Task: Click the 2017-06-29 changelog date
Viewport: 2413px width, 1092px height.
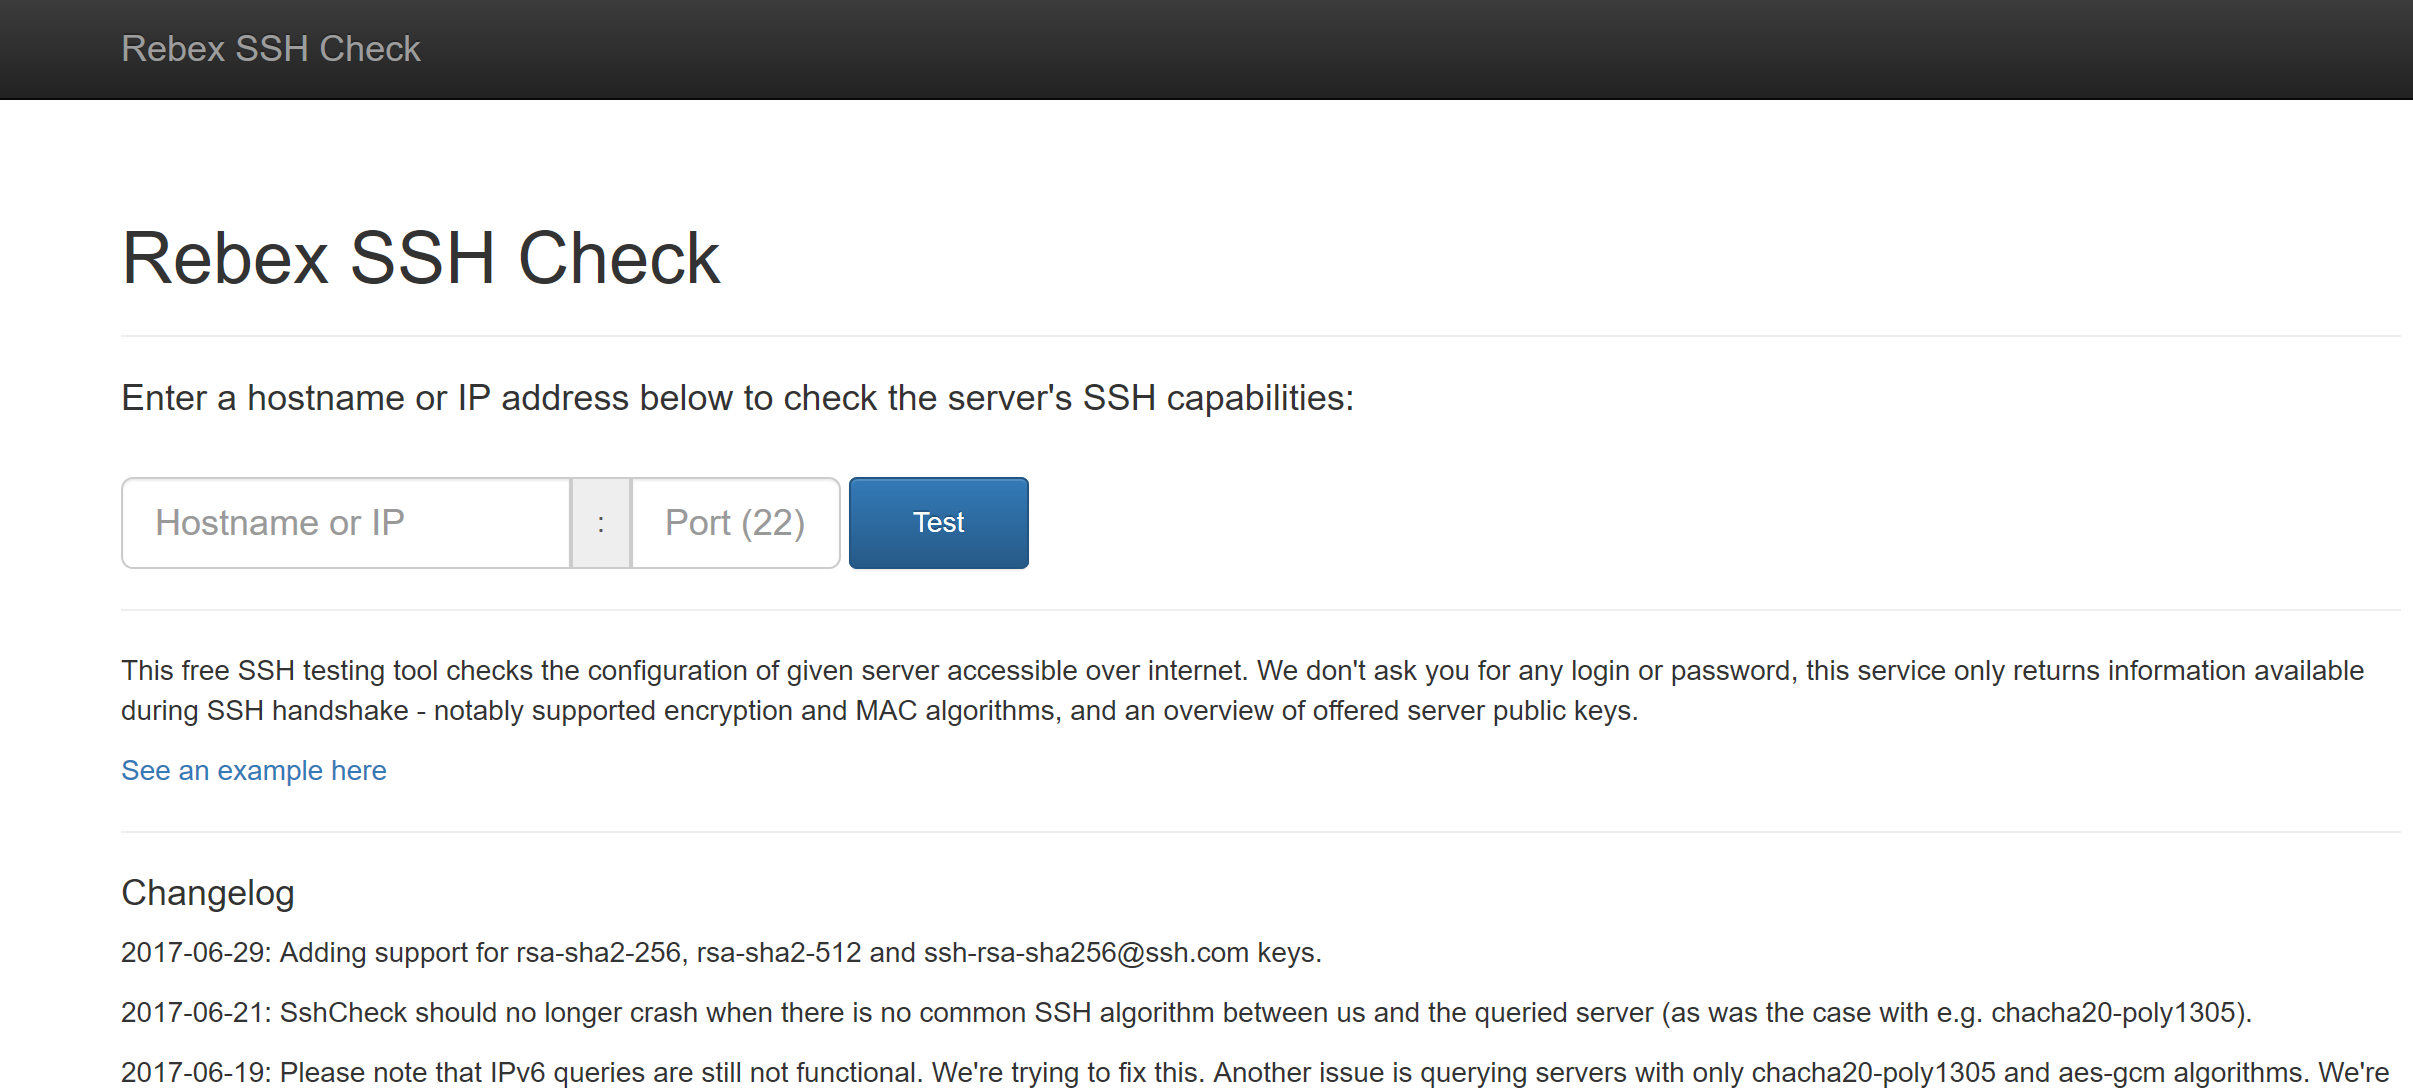Action: point(194,953)
